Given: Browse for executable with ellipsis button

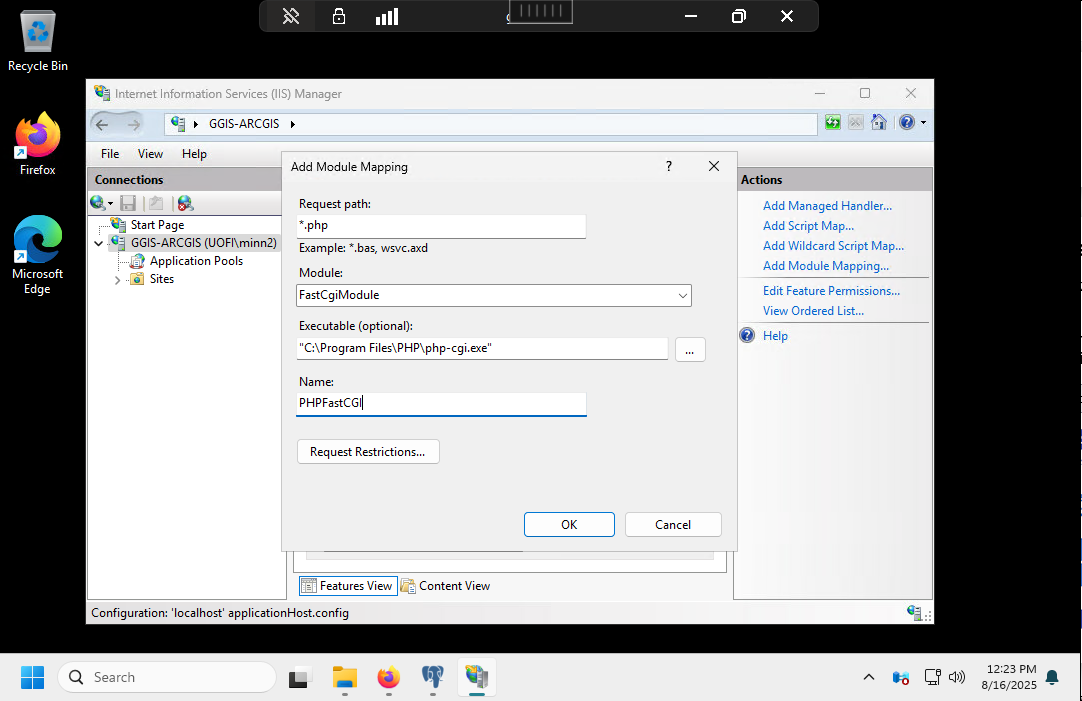Looking at the screenshot, I should [689, 350].
